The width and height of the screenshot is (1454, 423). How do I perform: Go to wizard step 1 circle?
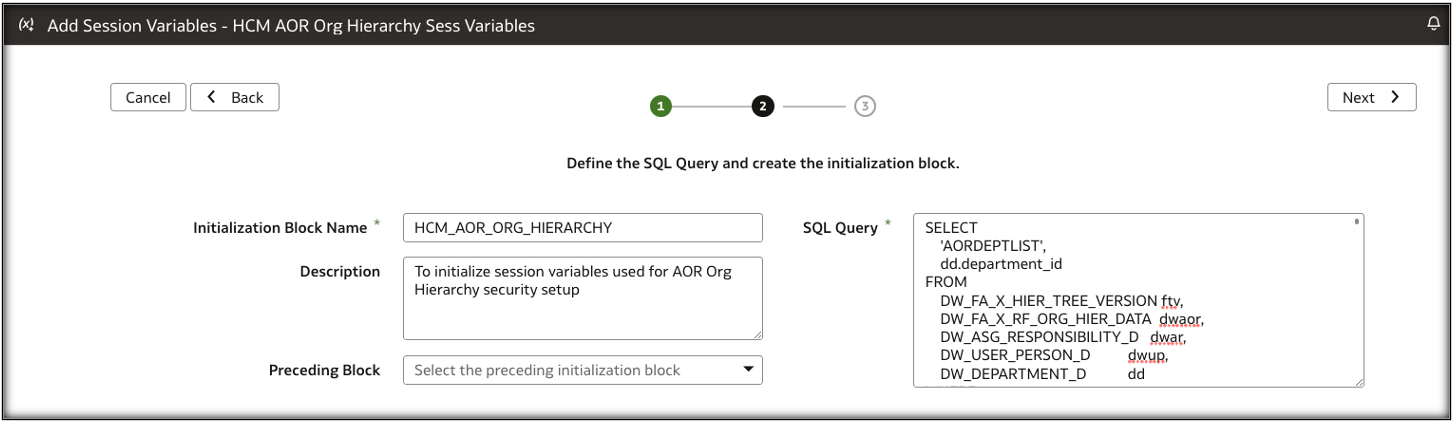[661, 105]
